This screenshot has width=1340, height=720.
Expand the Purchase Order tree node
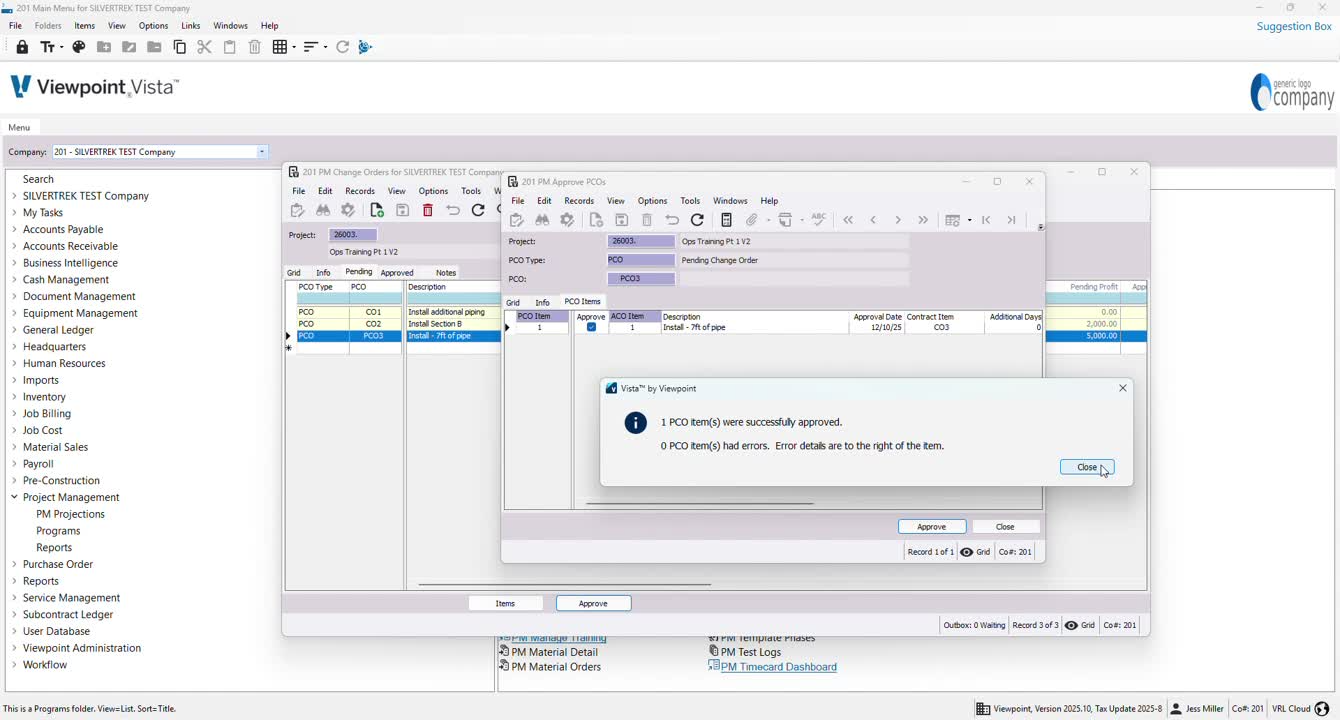tap(14, 564)
